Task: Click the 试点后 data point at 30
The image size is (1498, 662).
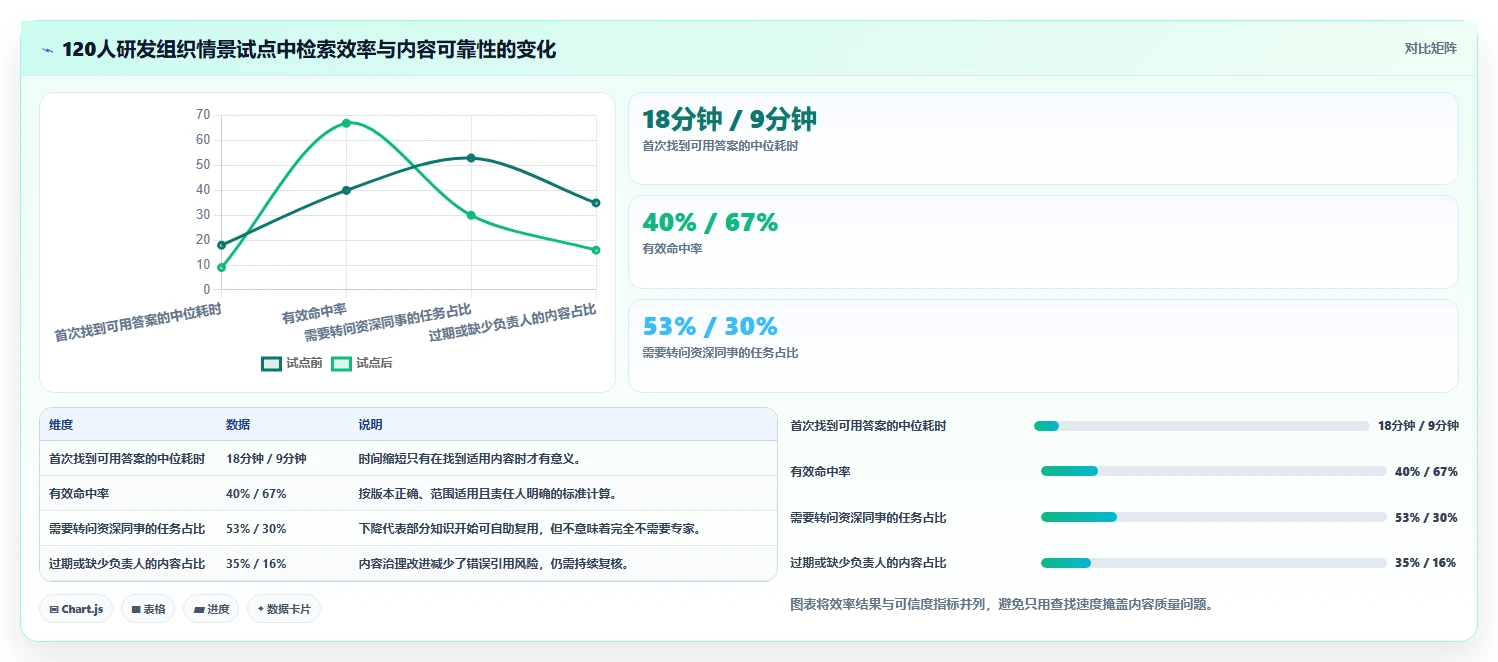Action: [x=471, y=215]
